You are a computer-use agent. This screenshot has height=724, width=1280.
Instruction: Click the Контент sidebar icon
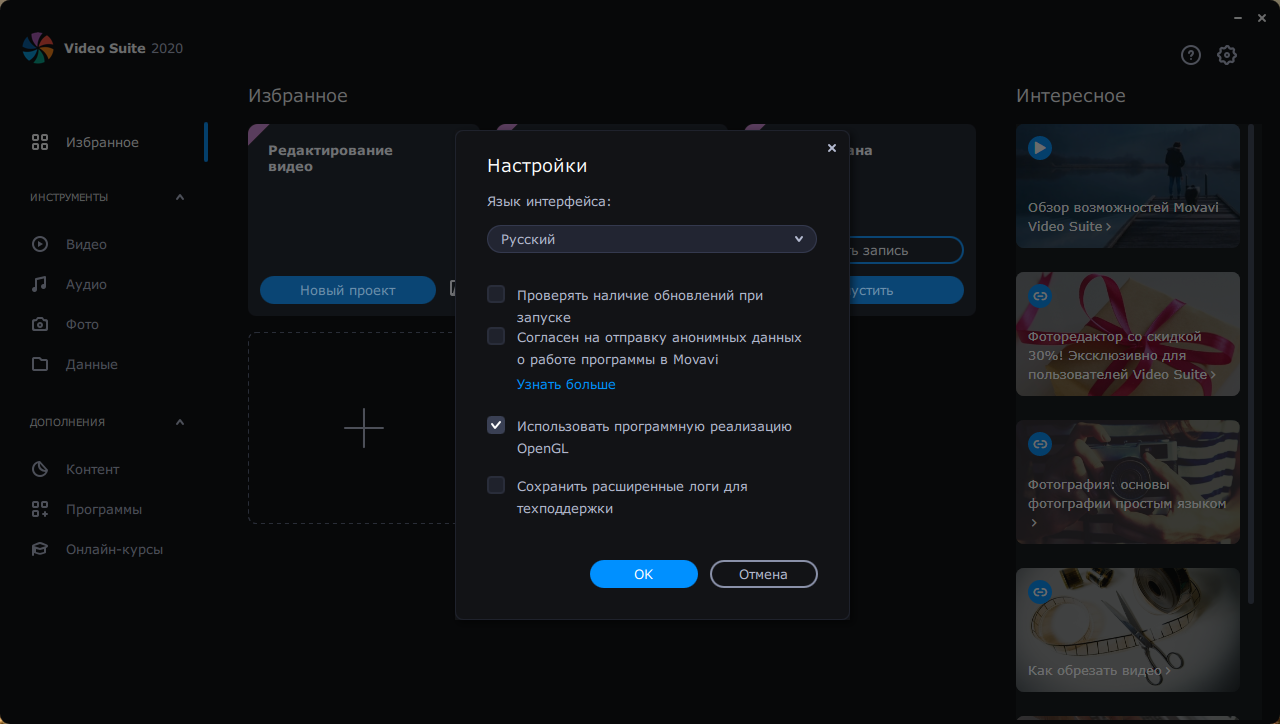pos(40,469)
